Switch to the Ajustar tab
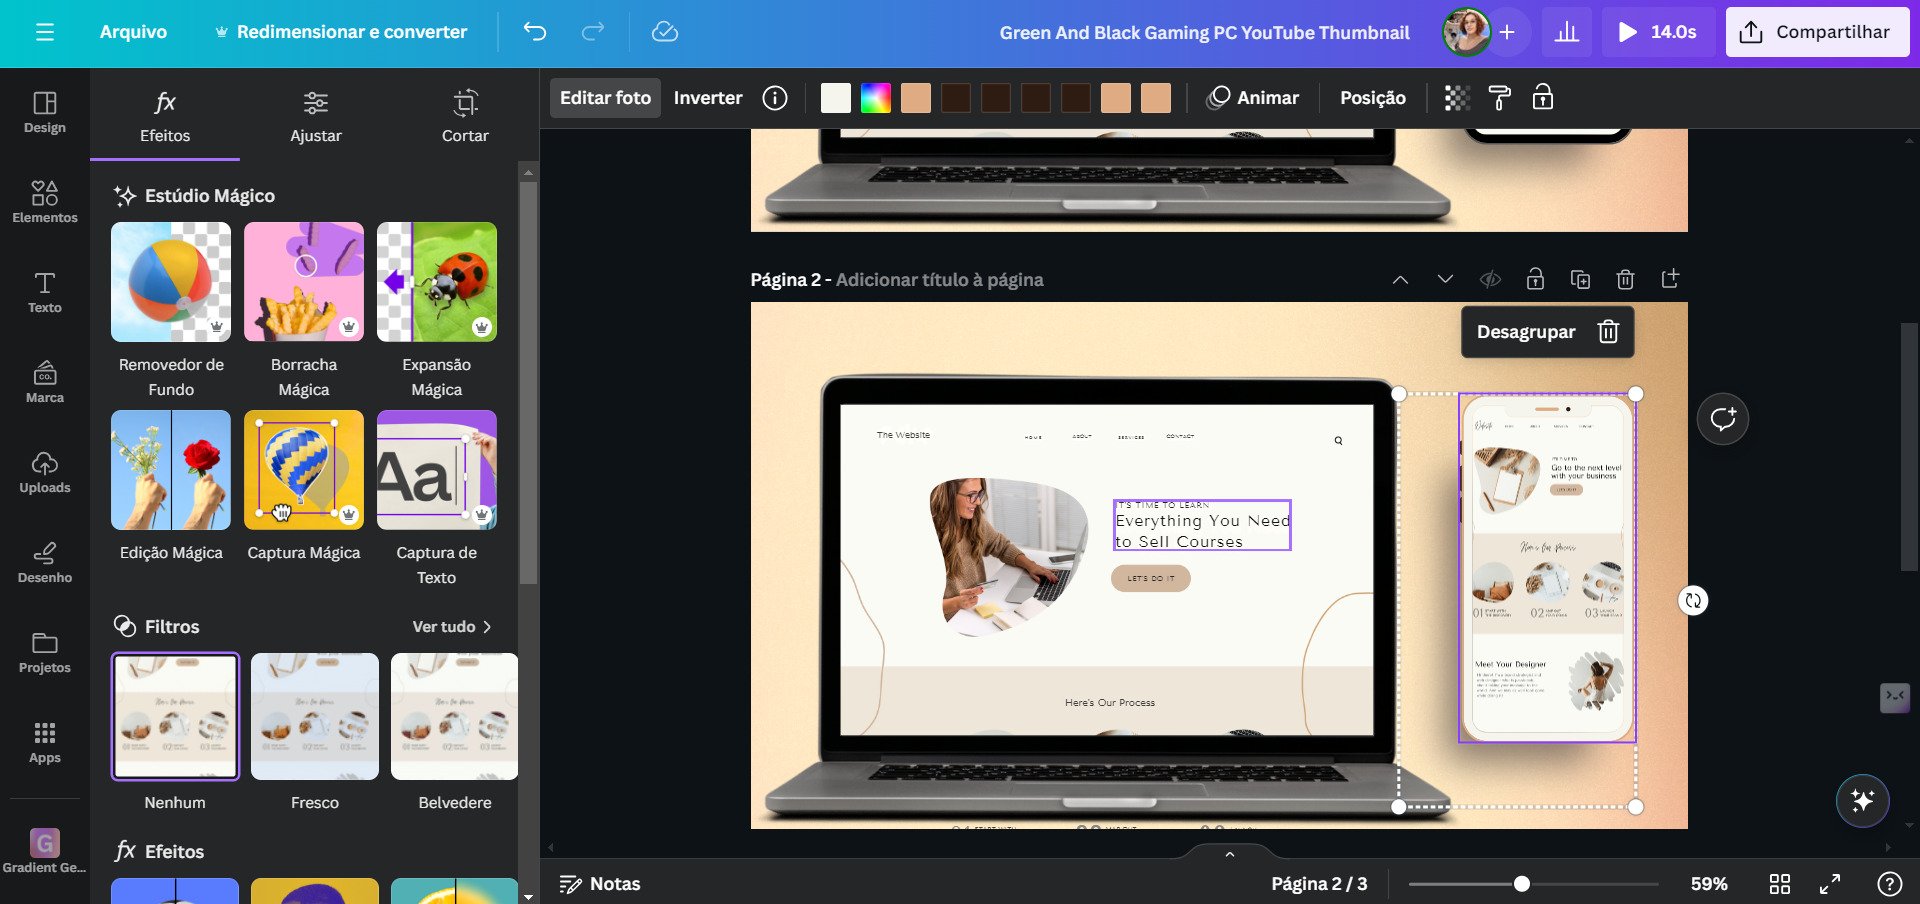 (x=316, y=117)
